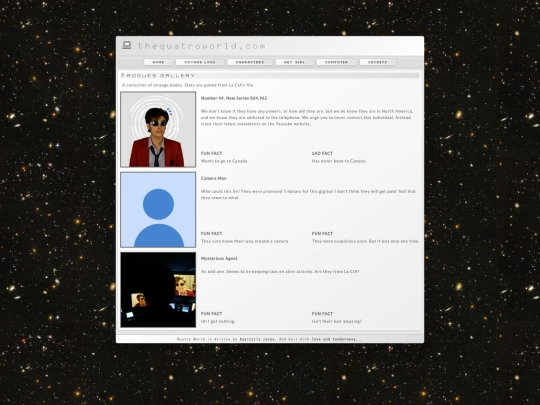This screenshot has width=540, height=405.
Task: Select the Characters navigation button
Action: point(250,62)
